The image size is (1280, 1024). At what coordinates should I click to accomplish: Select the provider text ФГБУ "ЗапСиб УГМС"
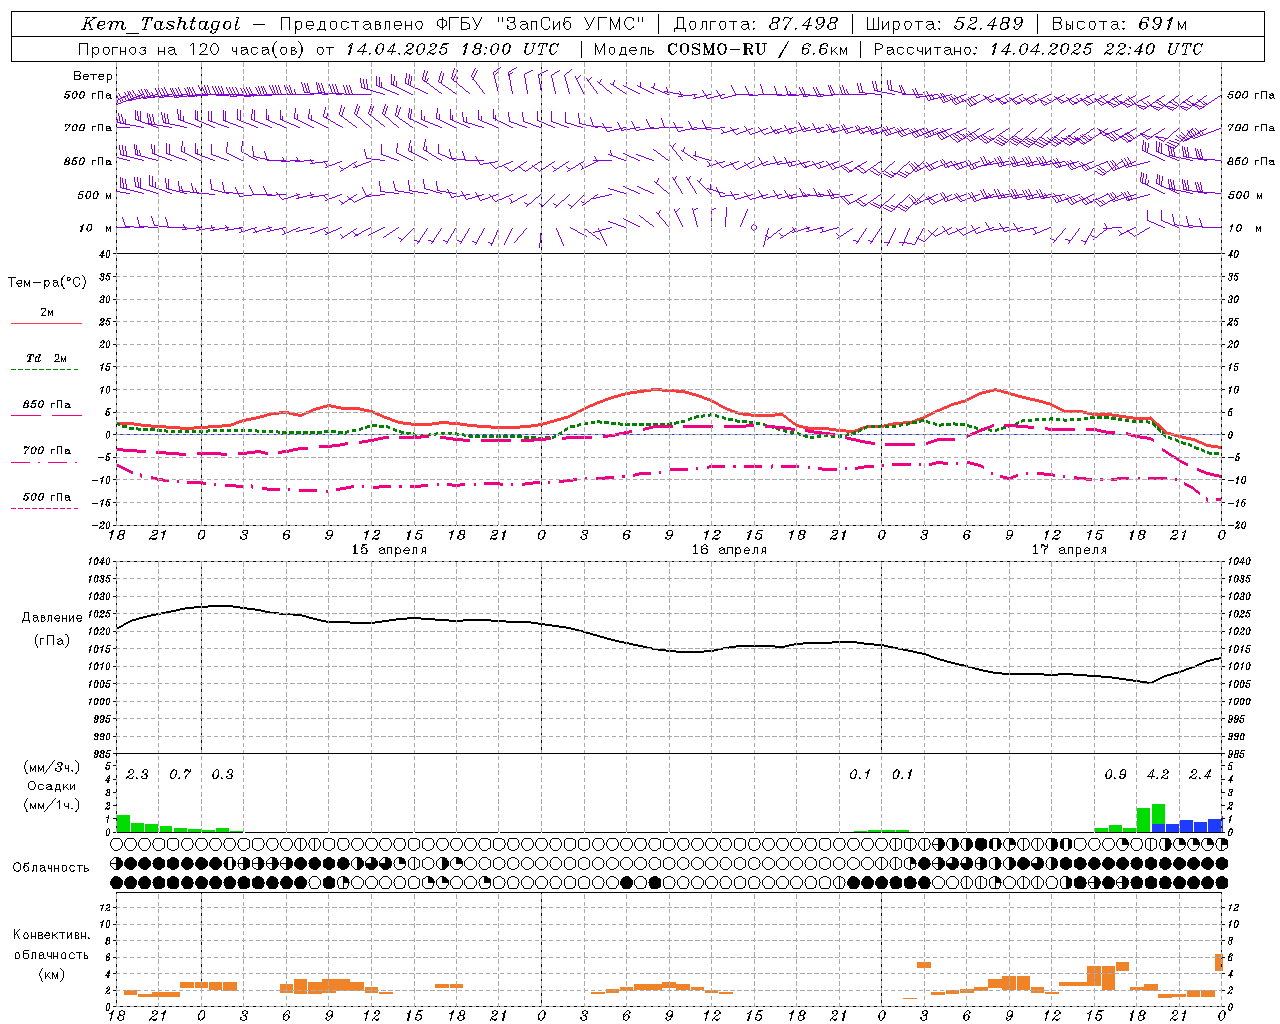[x=540, y=24]
